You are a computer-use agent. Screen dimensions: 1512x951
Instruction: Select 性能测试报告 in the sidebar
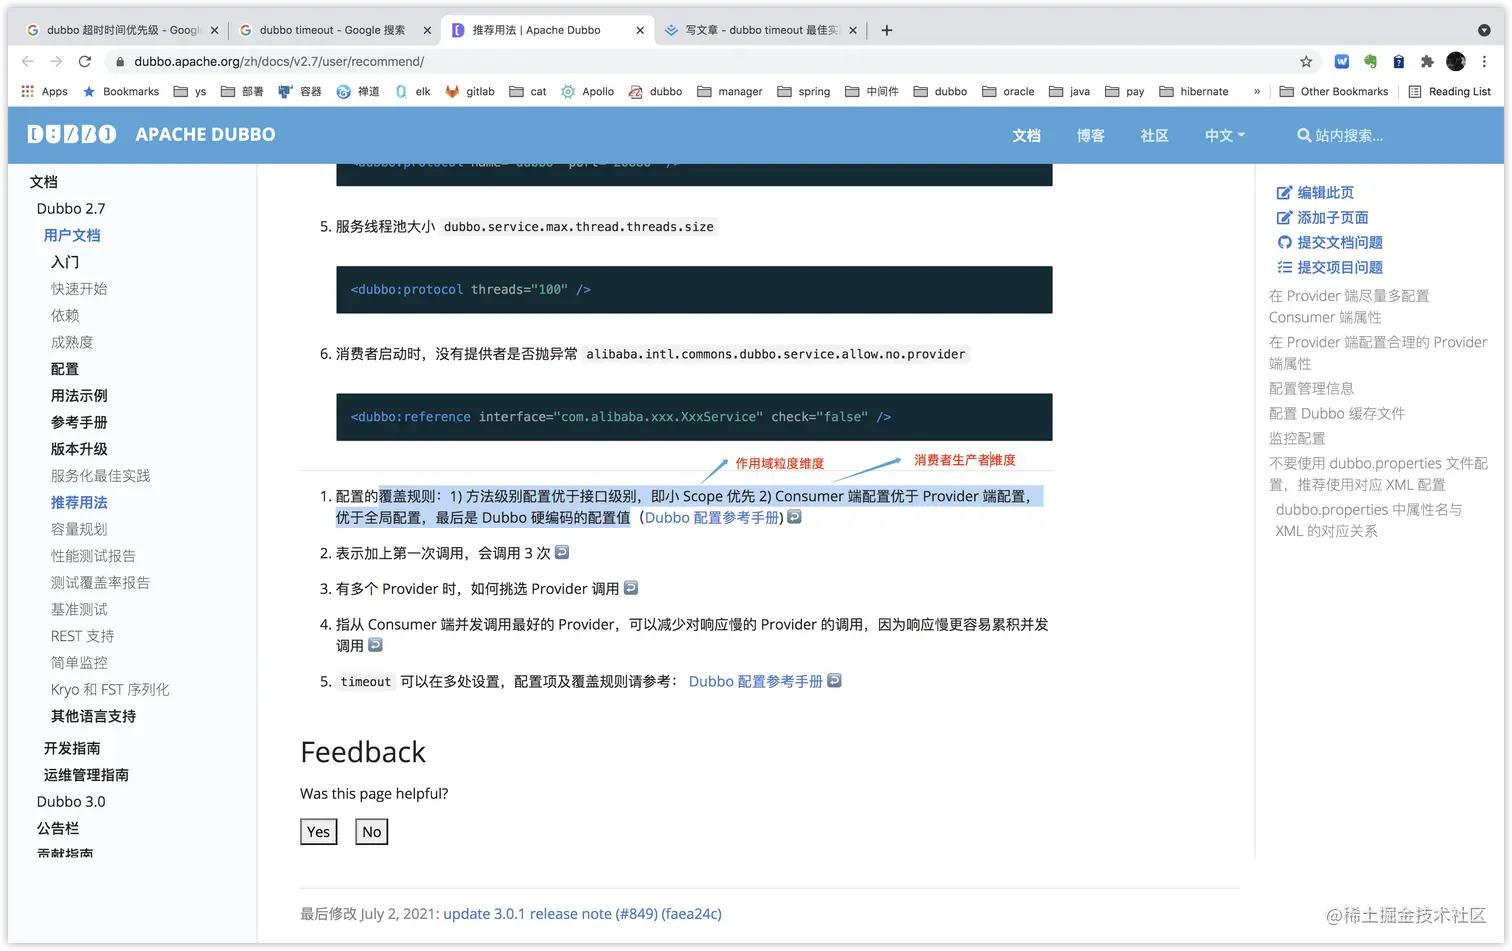[x=93, y=555]
